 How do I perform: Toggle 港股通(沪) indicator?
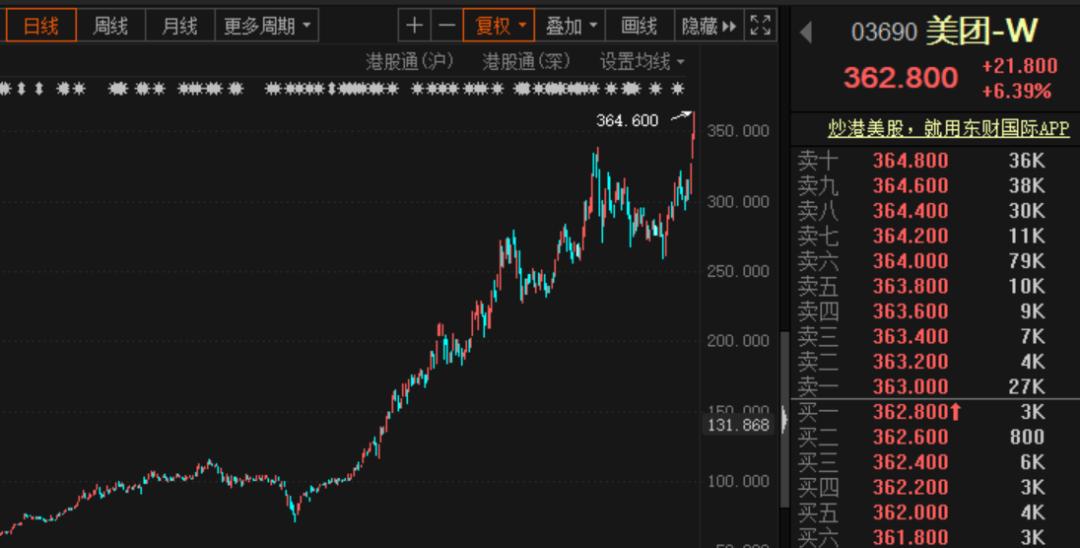(x=410, y=62)
